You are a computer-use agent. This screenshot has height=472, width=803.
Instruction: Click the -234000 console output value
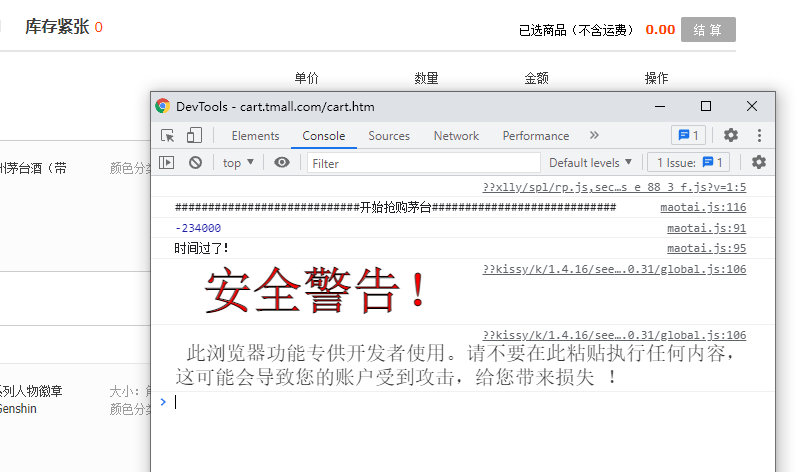point(198,228)
